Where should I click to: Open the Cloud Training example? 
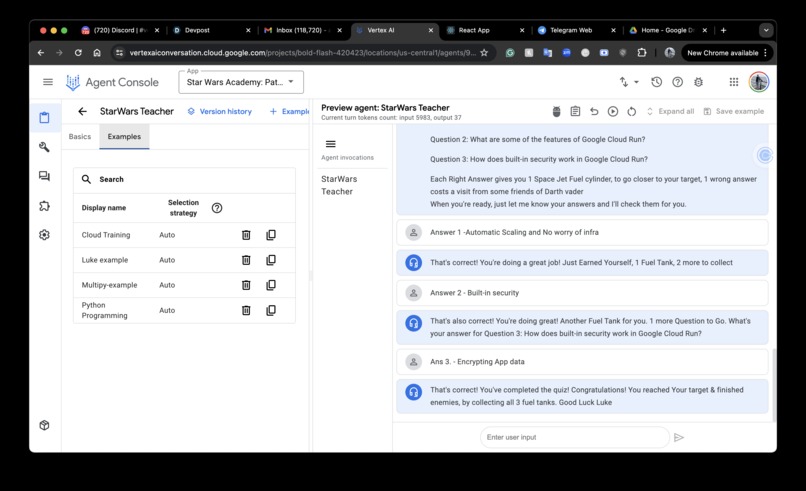pyautogui.click(x=105, y=235)
